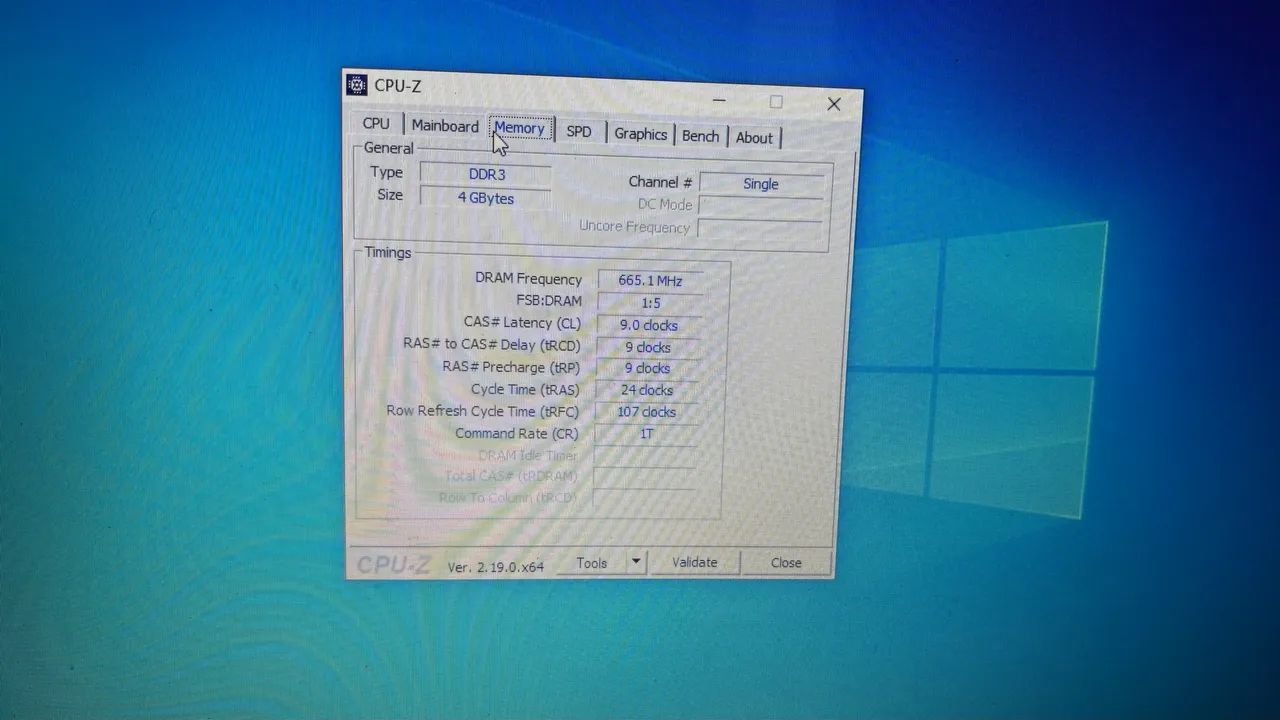The height and width of the screenshot is (720, 1280).
Task: Select the Memory tab
Action: 520,128
